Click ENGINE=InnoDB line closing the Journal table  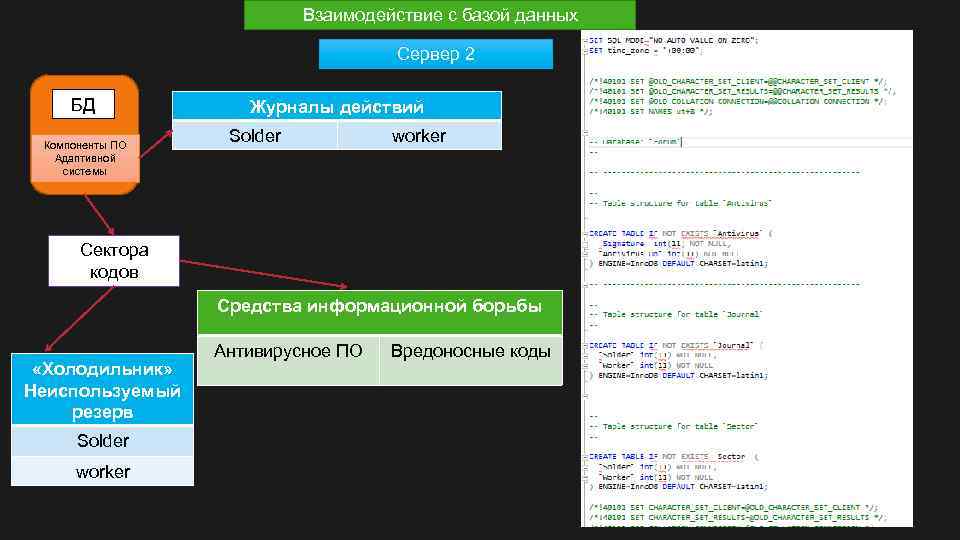[678, 375]
